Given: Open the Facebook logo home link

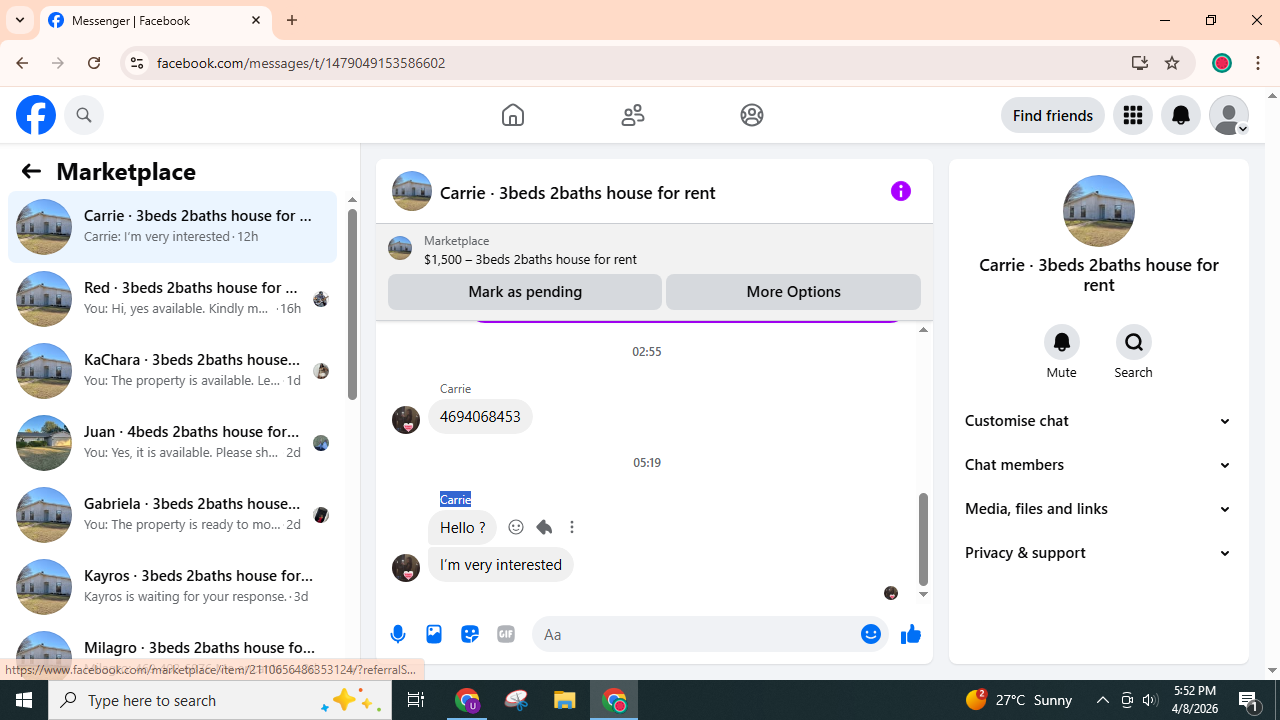Looking at the screenshot, I should (x=36, y=115).
